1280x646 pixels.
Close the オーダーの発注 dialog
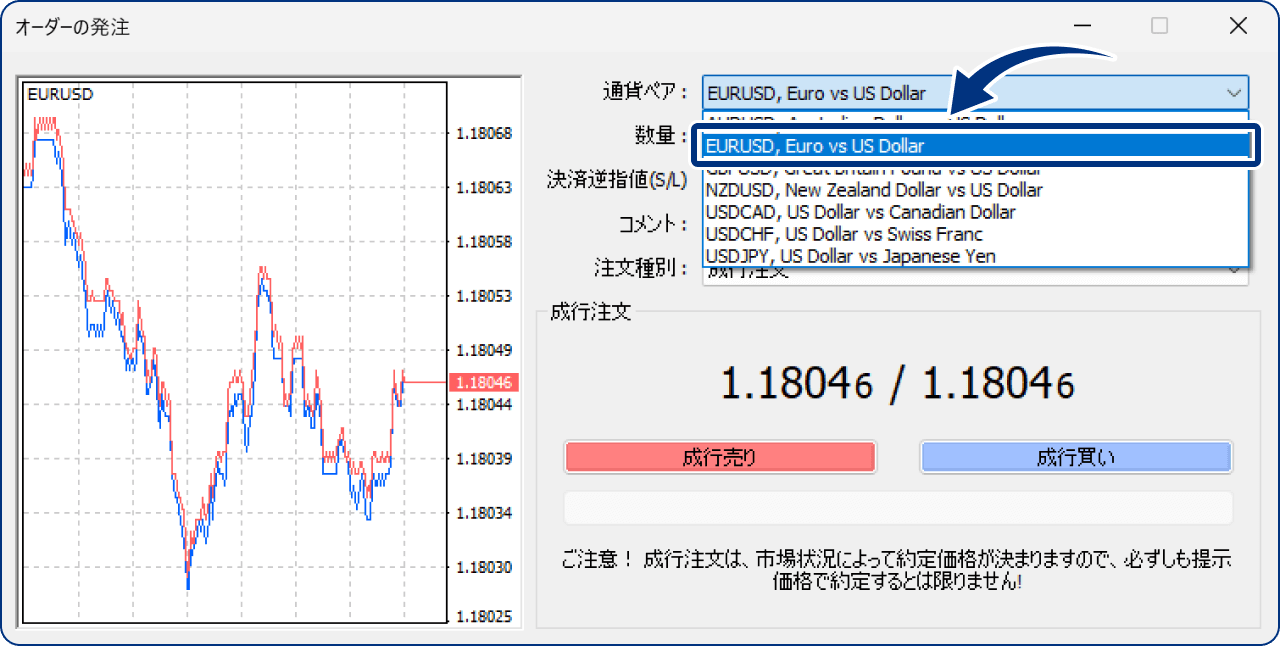point(1237,27)
